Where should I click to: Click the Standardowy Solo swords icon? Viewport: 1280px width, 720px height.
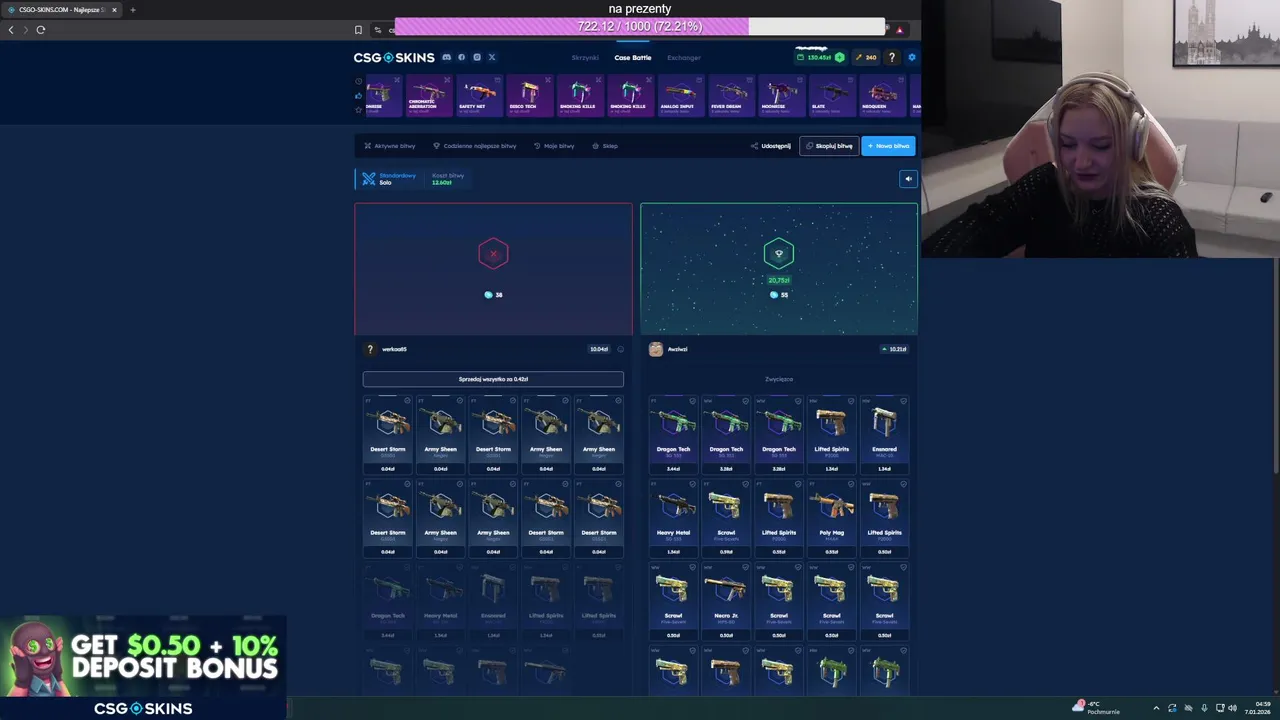coord(368,179)
